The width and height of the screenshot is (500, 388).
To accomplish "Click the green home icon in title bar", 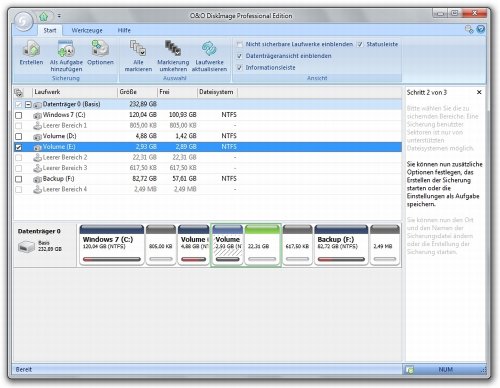I will (44, 16).
